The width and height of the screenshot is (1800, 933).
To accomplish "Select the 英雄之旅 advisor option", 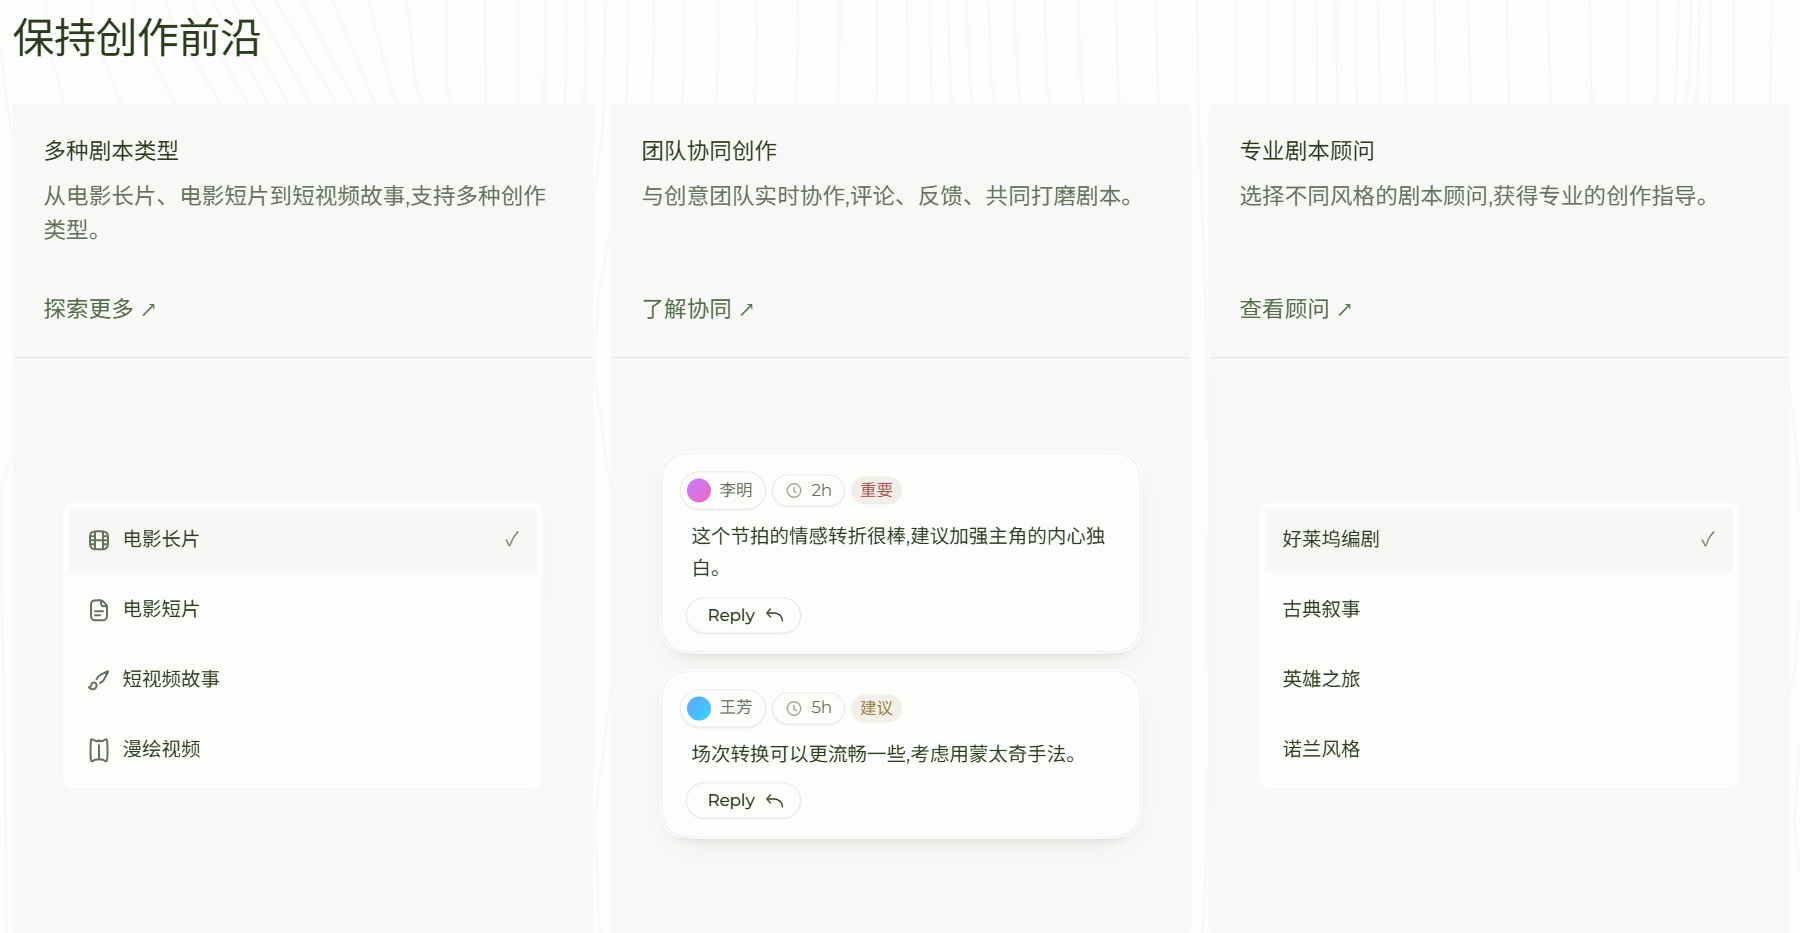I will click(x=1320, y=679).
